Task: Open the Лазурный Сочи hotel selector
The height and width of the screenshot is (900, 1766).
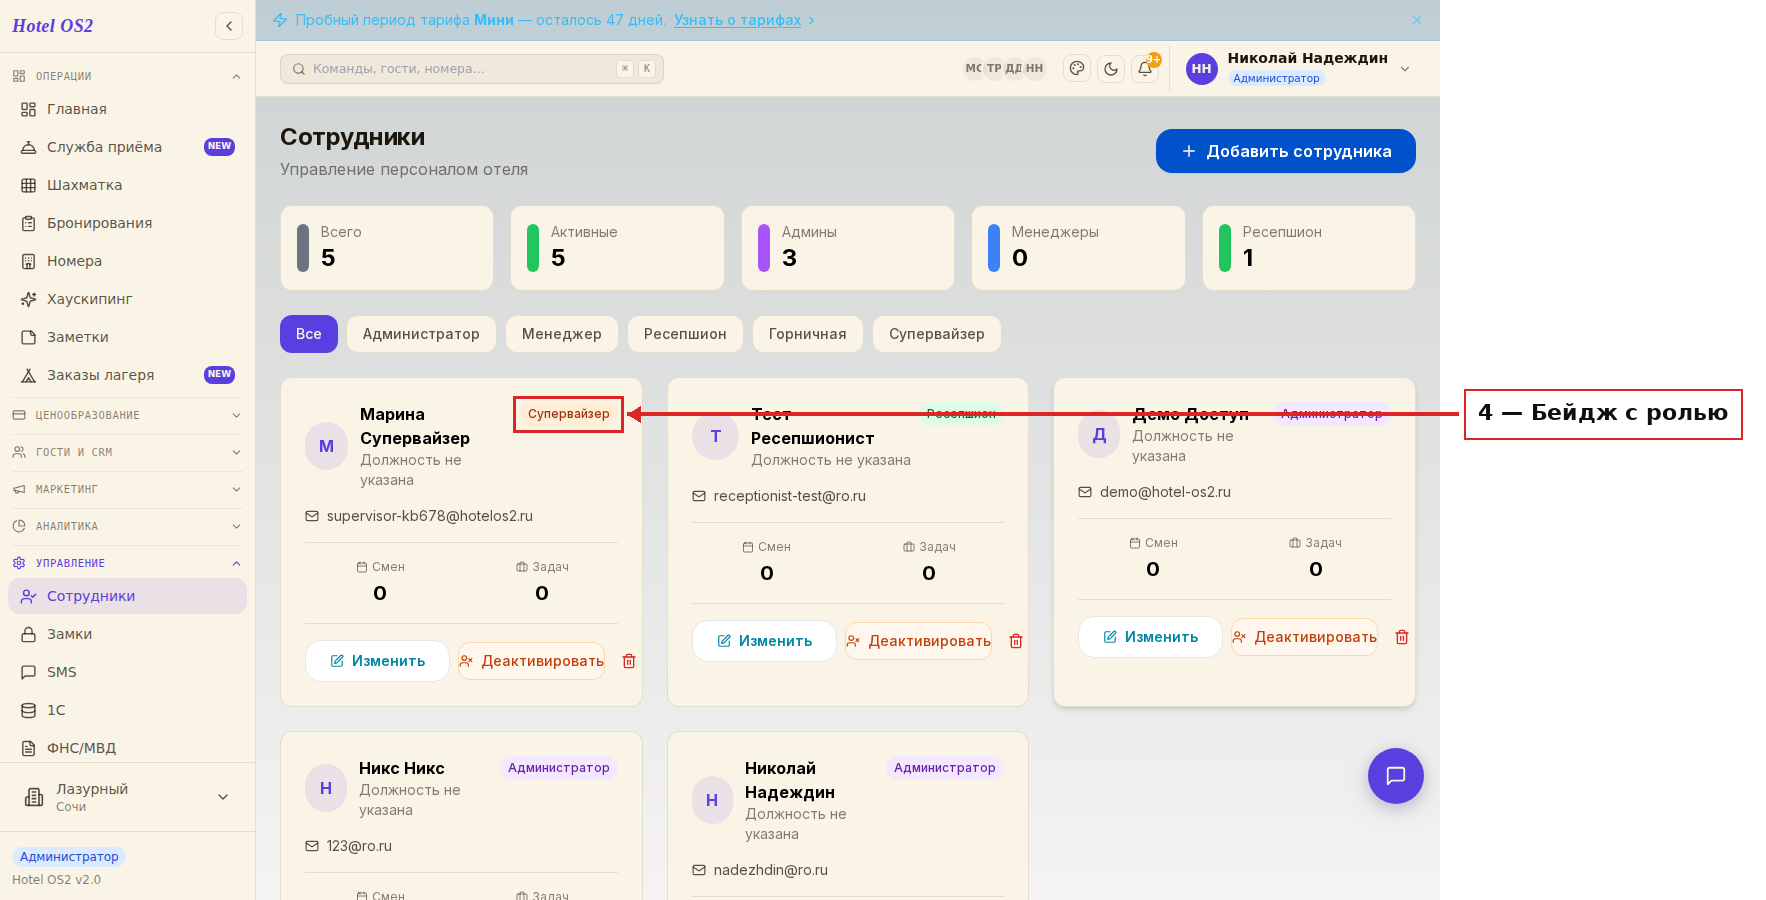Action: pos(127,797)
